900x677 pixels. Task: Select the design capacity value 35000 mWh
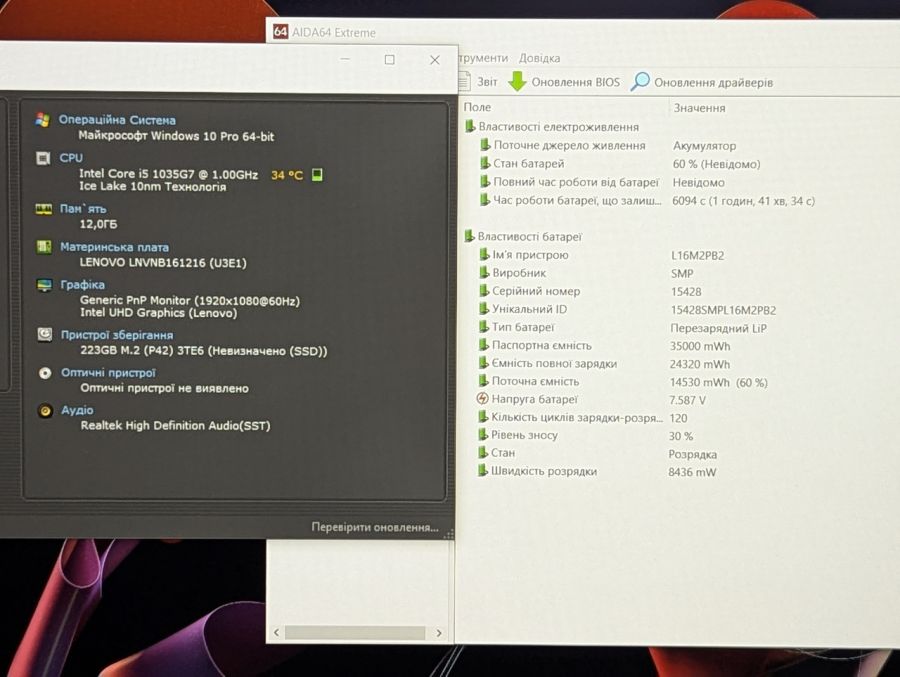[x=700, y=346]
